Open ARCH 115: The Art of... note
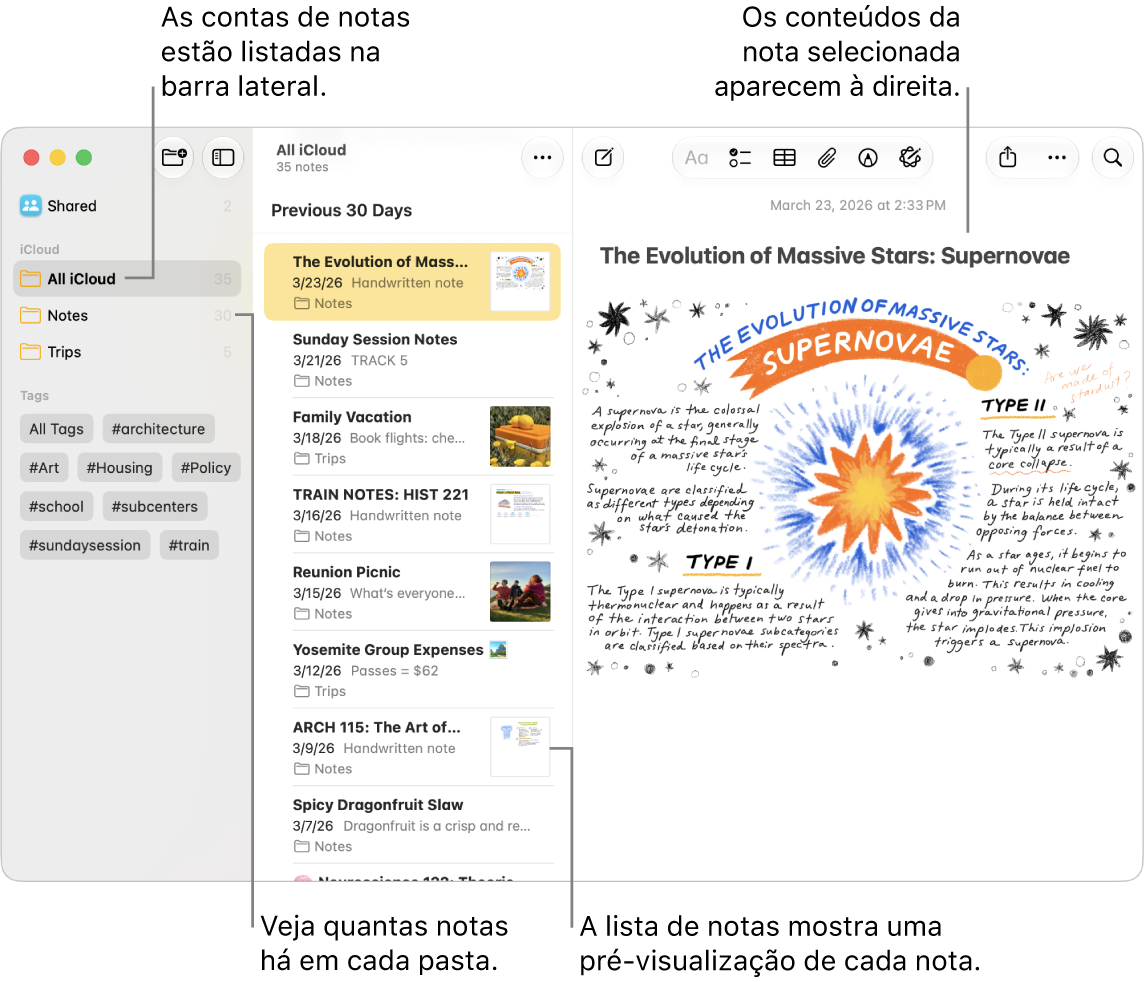Viewport: 1146px width, 982px height. pos(412,747)
